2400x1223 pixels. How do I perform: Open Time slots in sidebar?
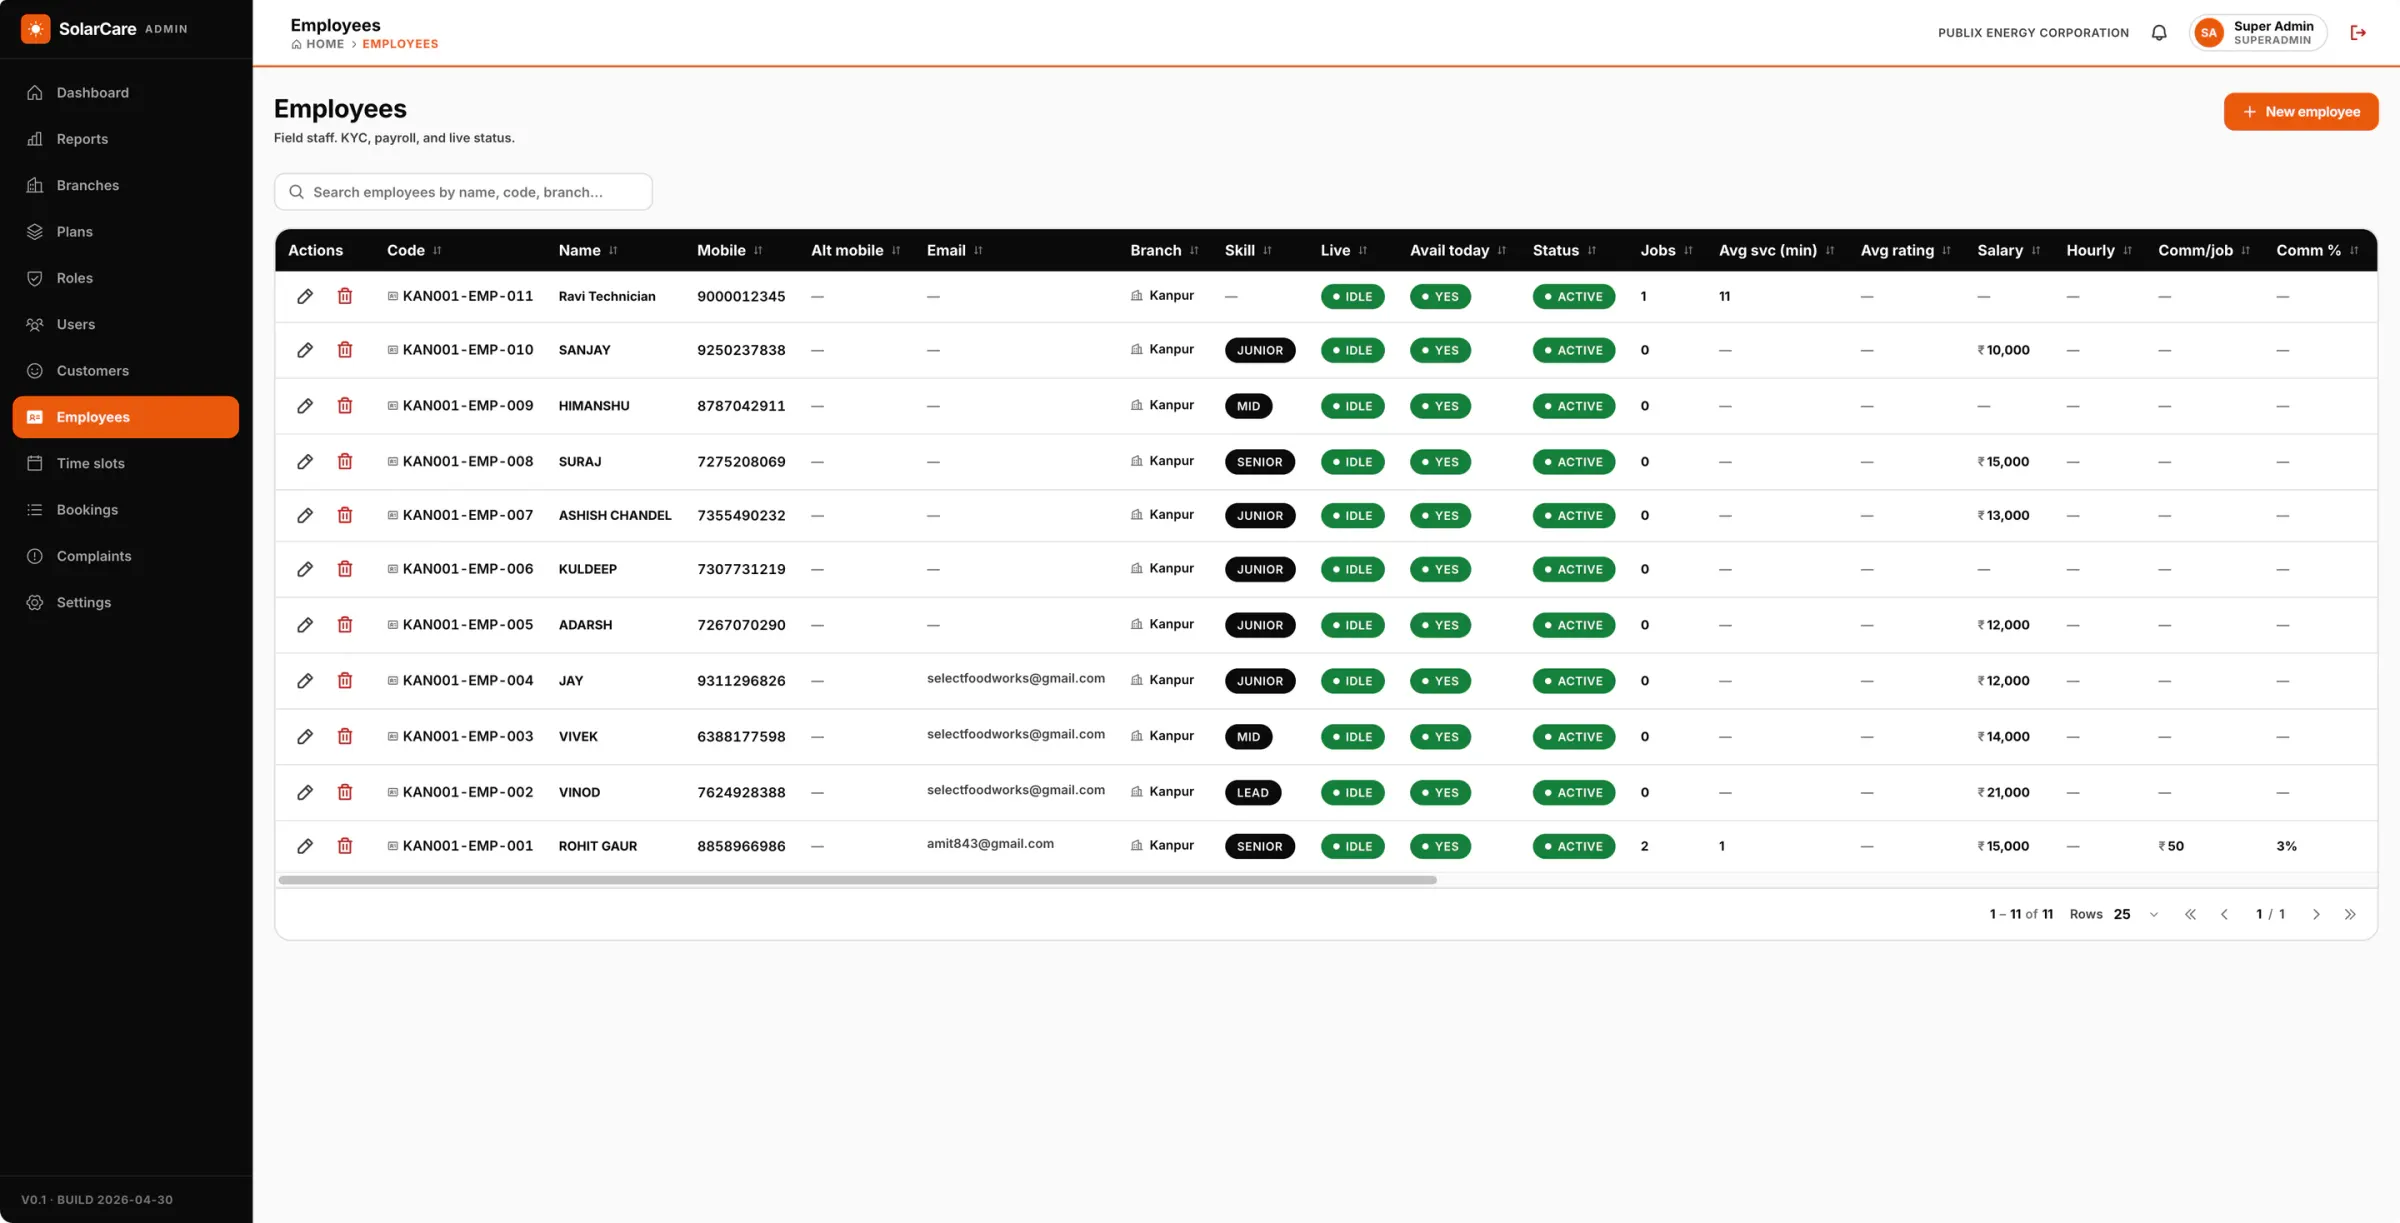point(126,463)
